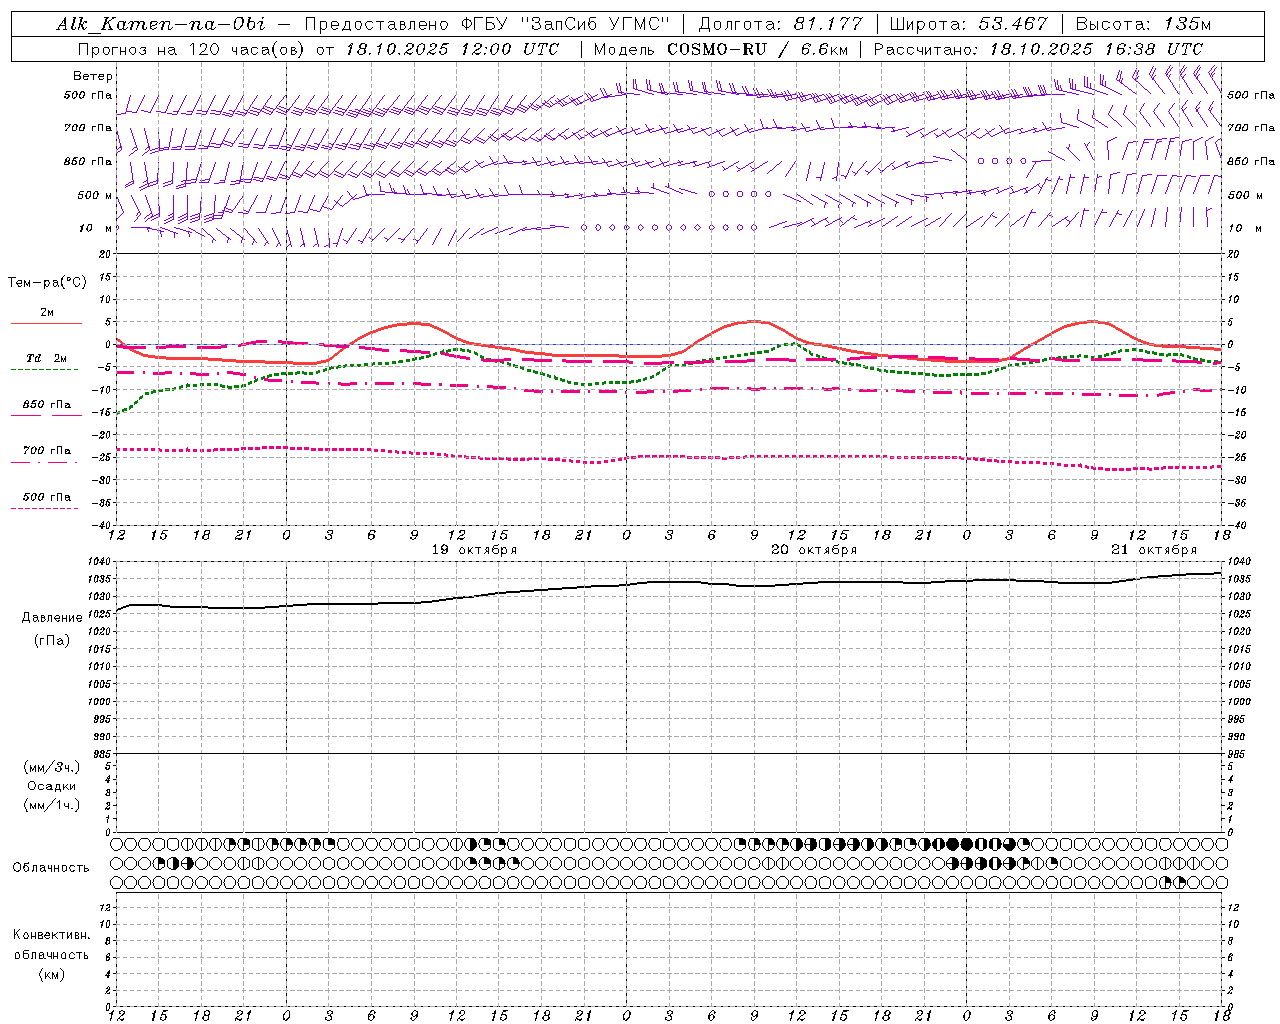Click the (гПа) unit under Давление

tap(52, 640)
